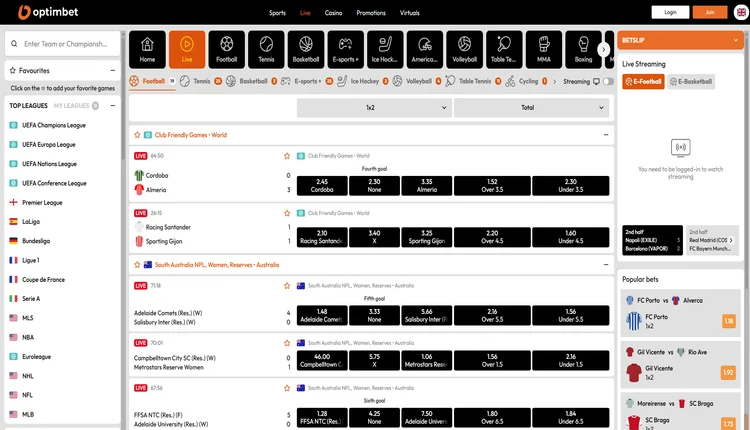Open the 1x2 market dropdown

click(374, 108)
